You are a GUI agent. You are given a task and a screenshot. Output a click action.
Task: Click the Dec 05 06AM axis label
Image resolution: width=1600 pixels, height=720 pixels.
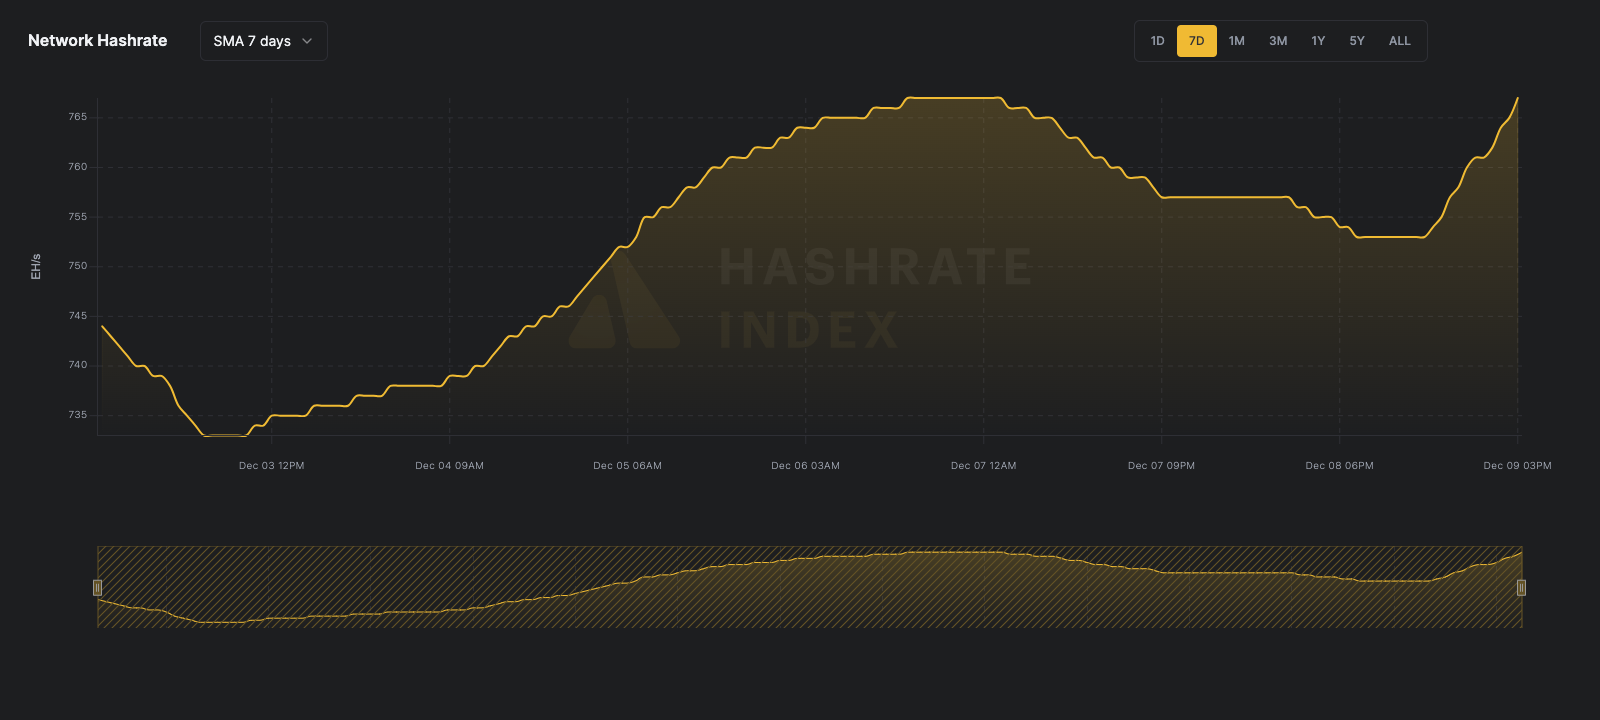point(628,466)
